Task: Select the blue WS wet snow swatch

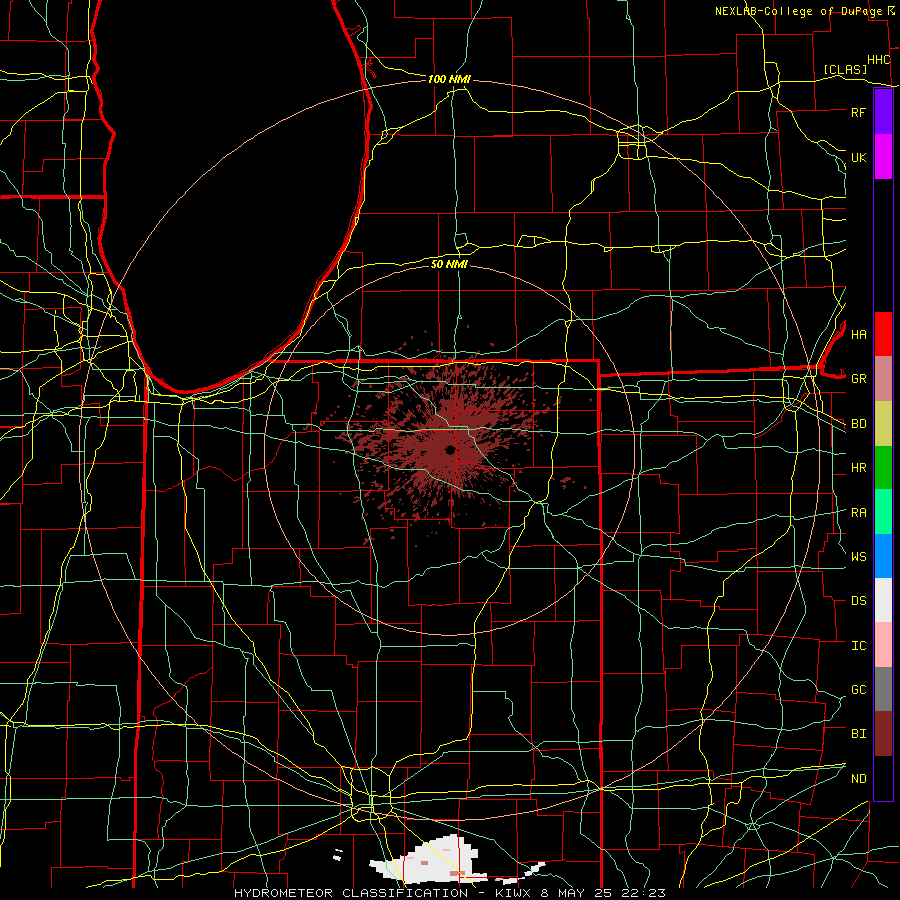Action: [883, 556]
